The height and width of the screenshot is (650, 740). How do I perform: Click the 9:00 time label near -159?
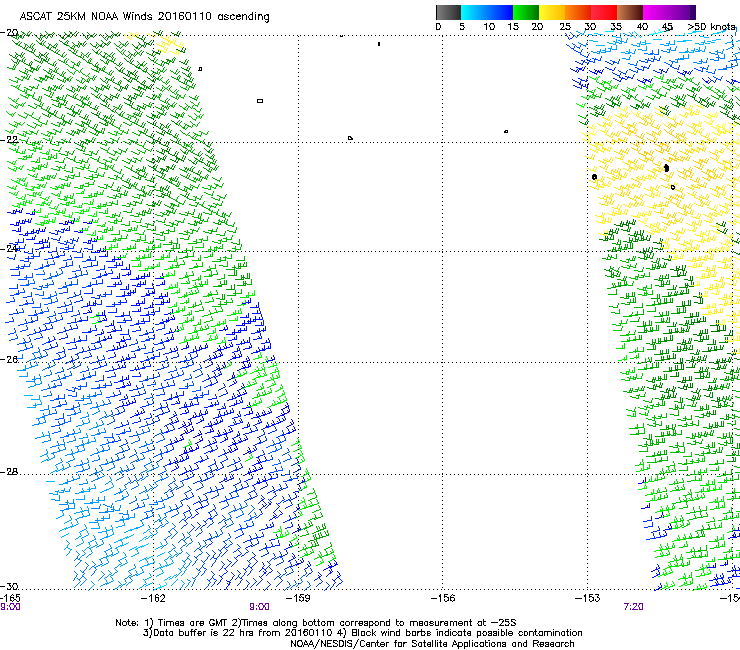(x=260, y=607)
